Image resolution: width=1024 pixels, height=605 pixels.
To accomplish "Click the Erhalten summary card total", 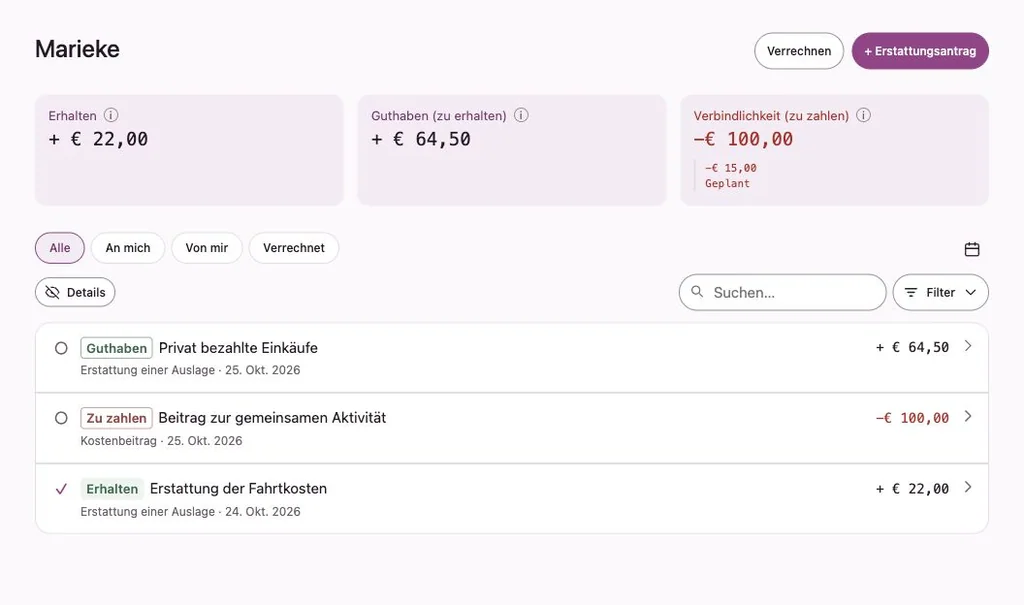I will 98,139.
